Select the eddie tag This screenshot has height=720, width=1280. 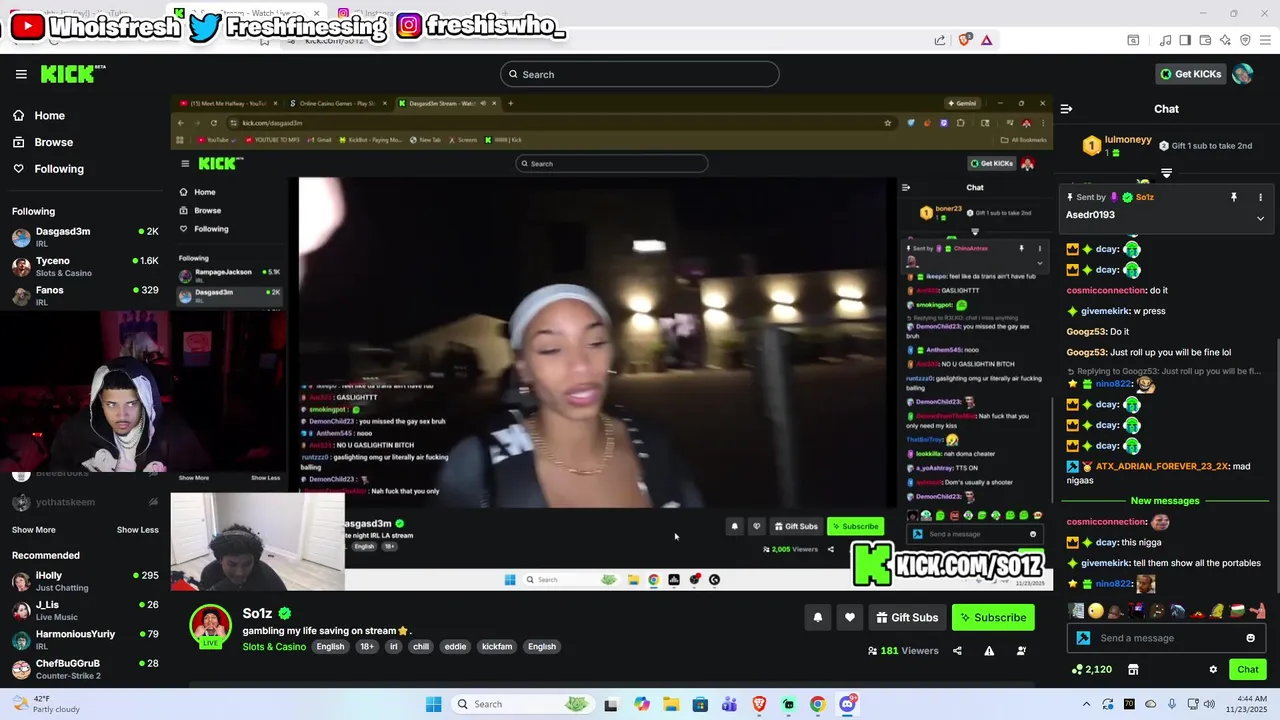(455, 647)
